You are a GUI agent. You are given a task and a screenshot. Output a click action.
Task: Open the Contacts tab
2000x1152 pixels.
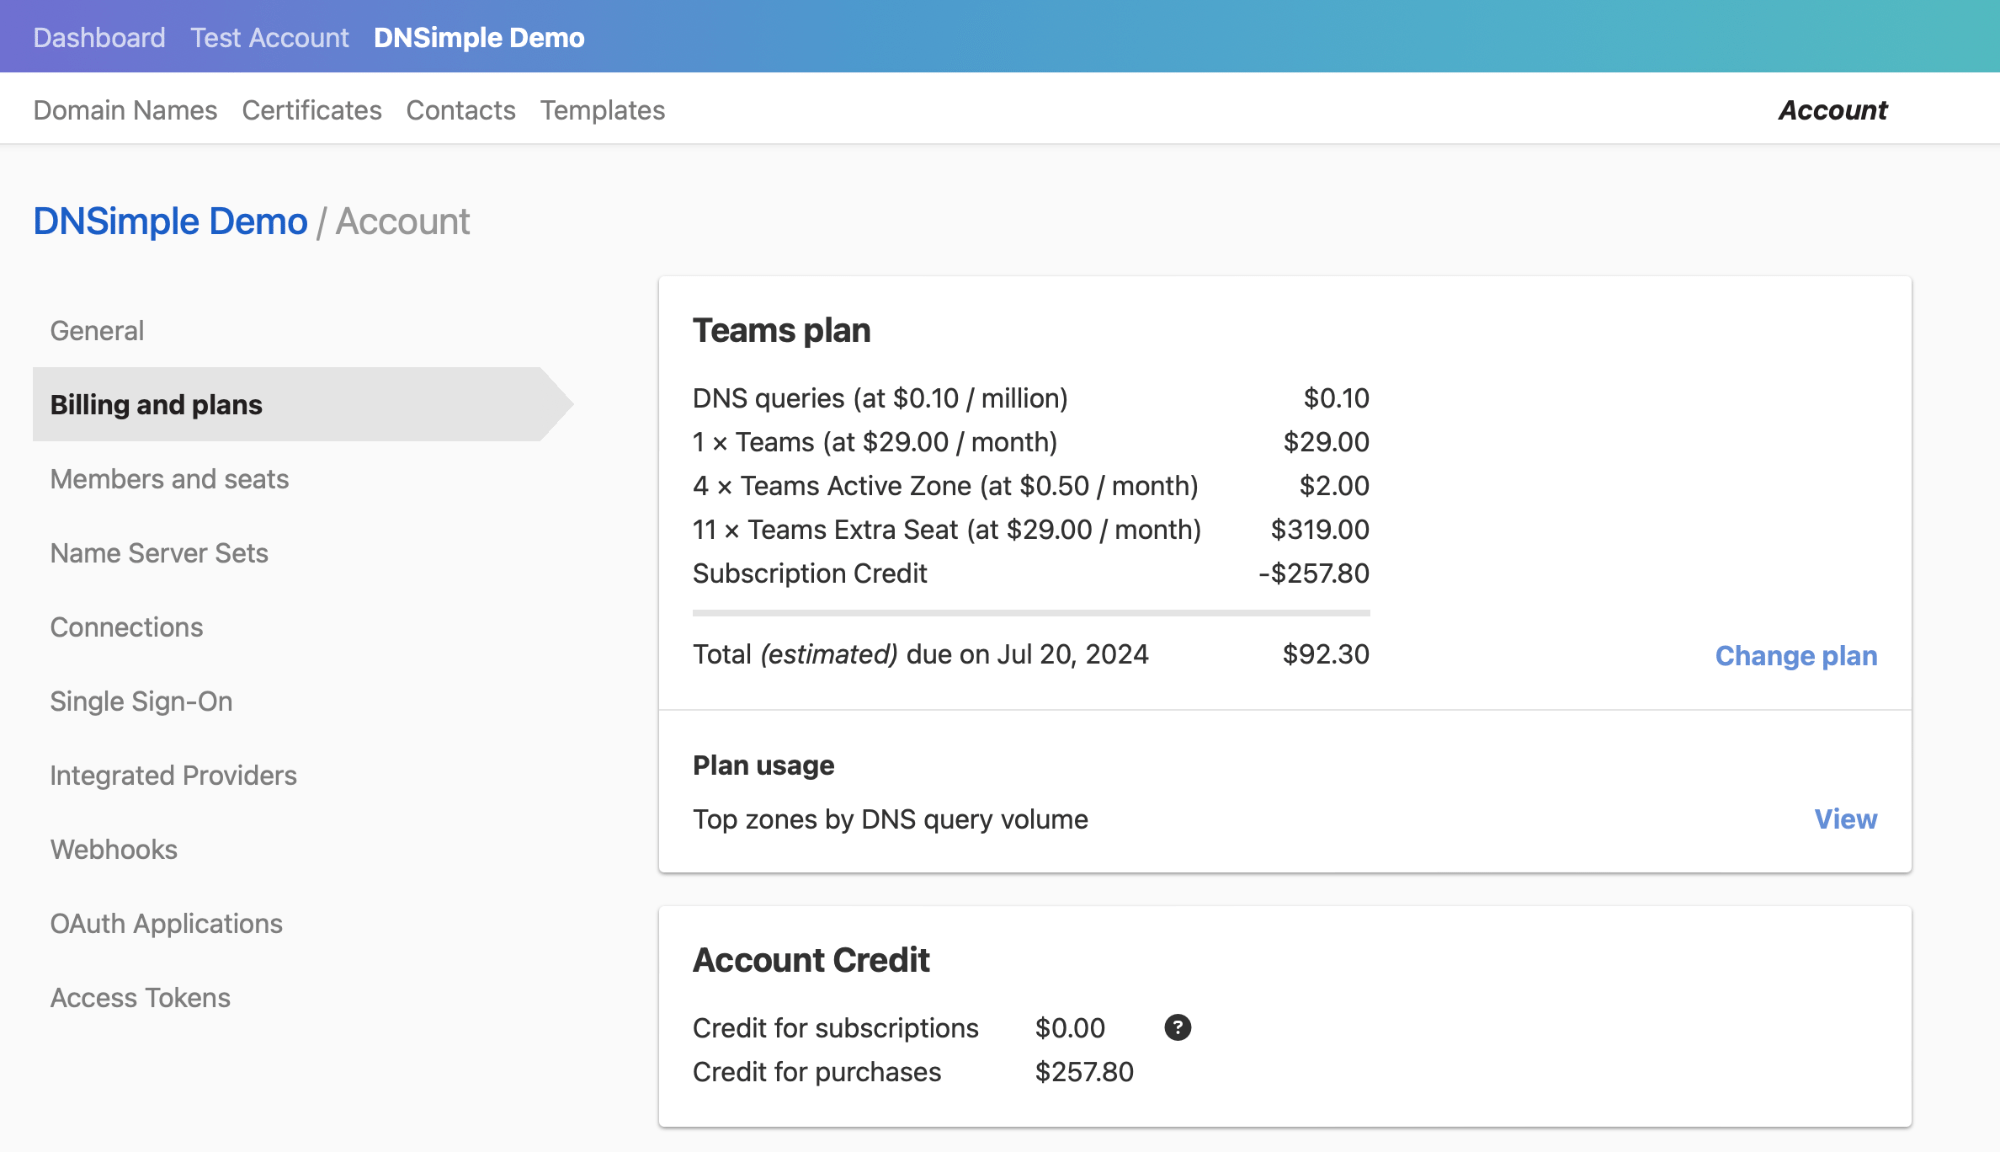(x=461, y=110)
